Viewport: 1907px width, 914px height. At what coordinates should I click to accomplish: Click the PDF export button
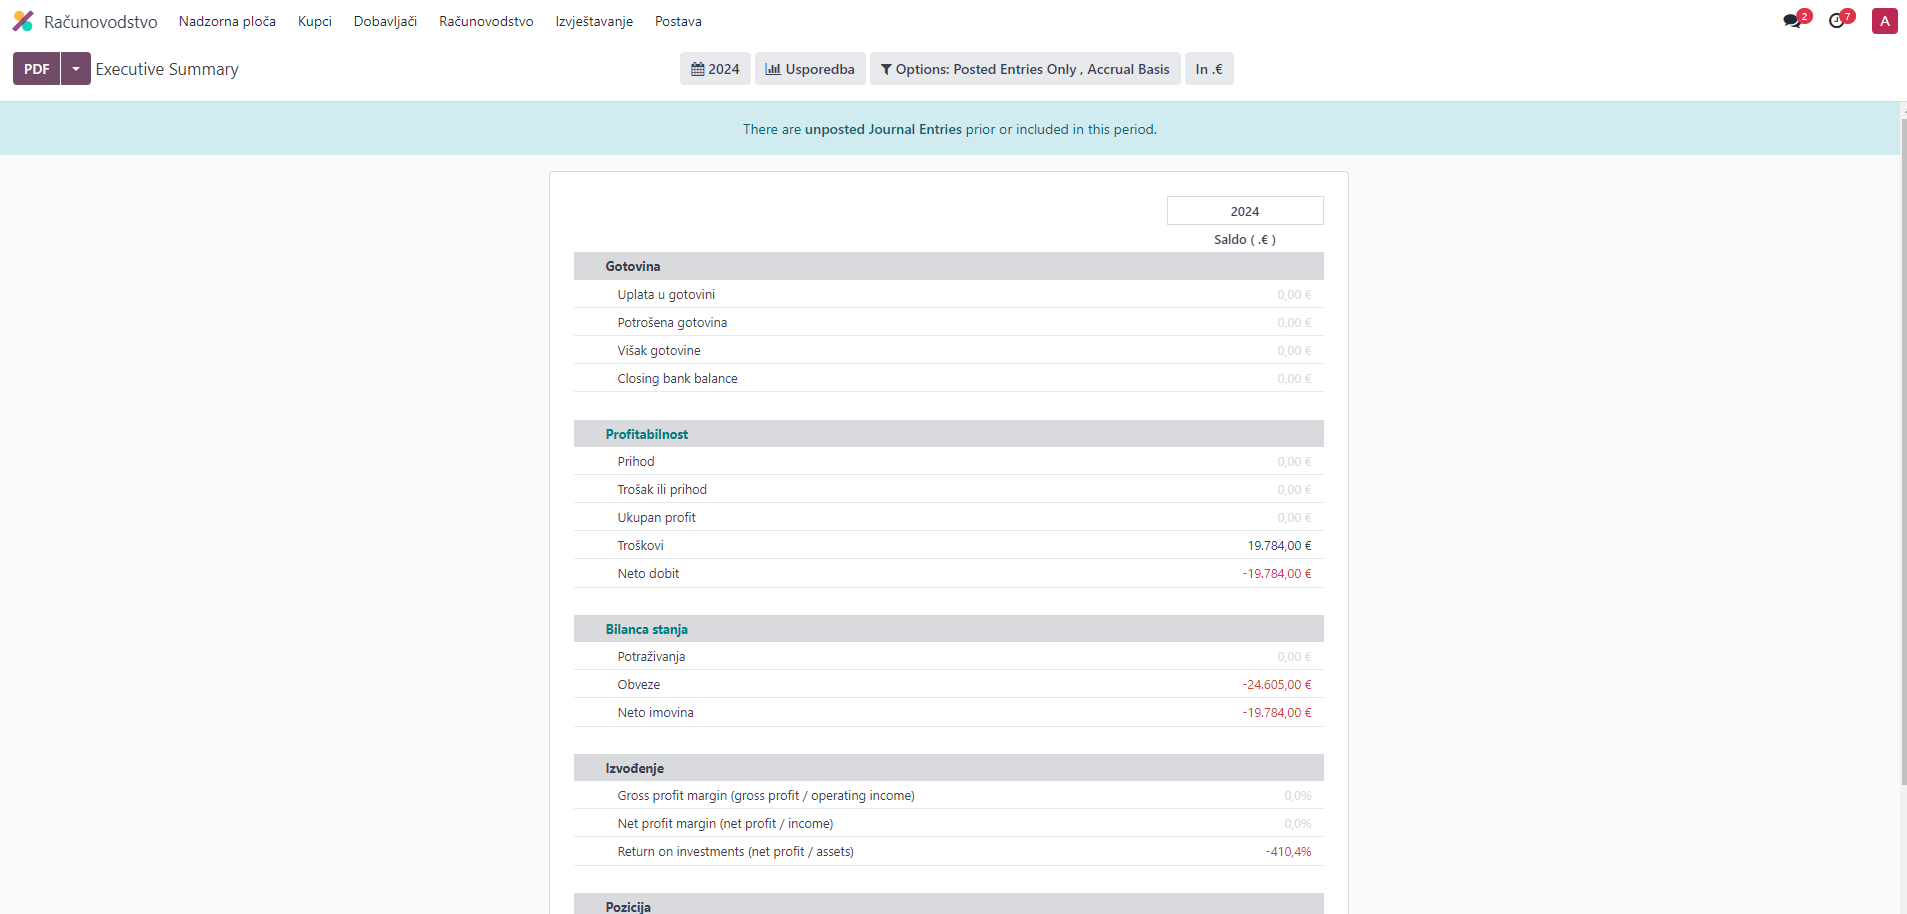tap(37, 69)
